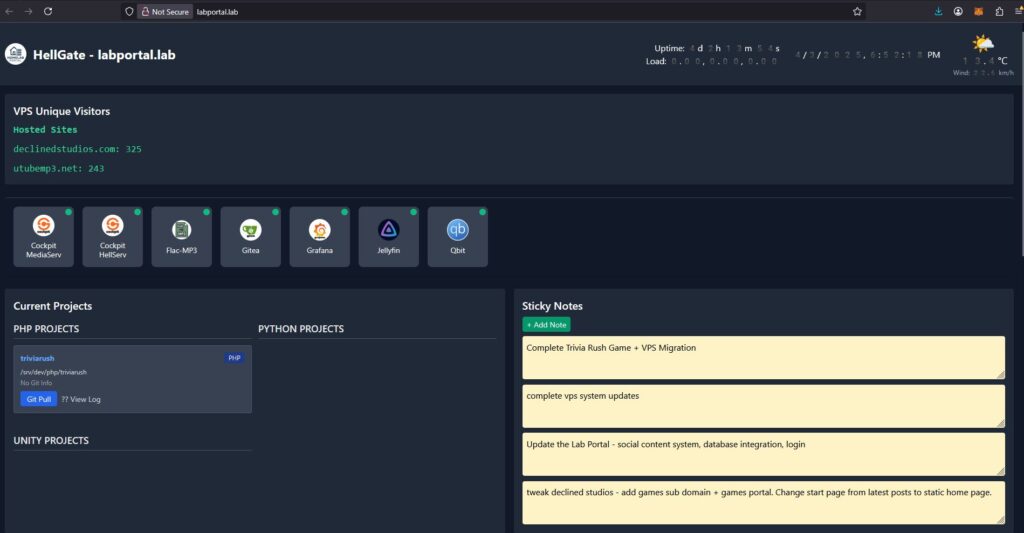Click the Current Projects heading
The width and height of the screenshot is (1024, 533).
pos(52,306)
